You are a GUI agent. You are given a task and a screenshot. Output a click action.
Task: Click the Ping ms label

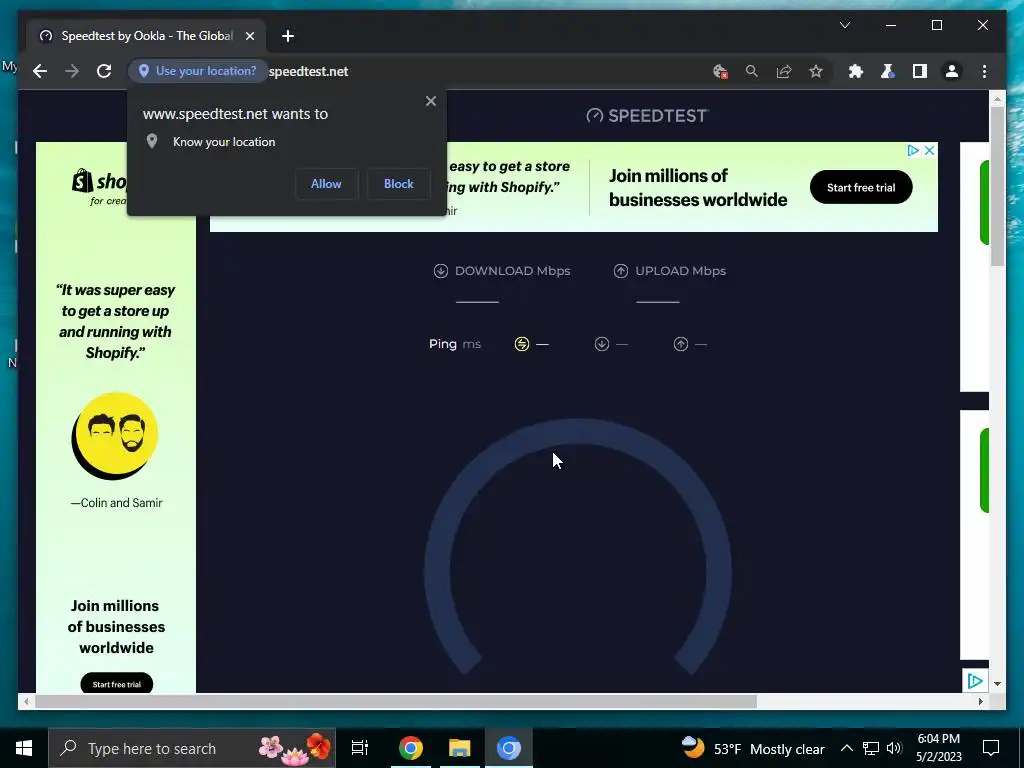[455, 344]
